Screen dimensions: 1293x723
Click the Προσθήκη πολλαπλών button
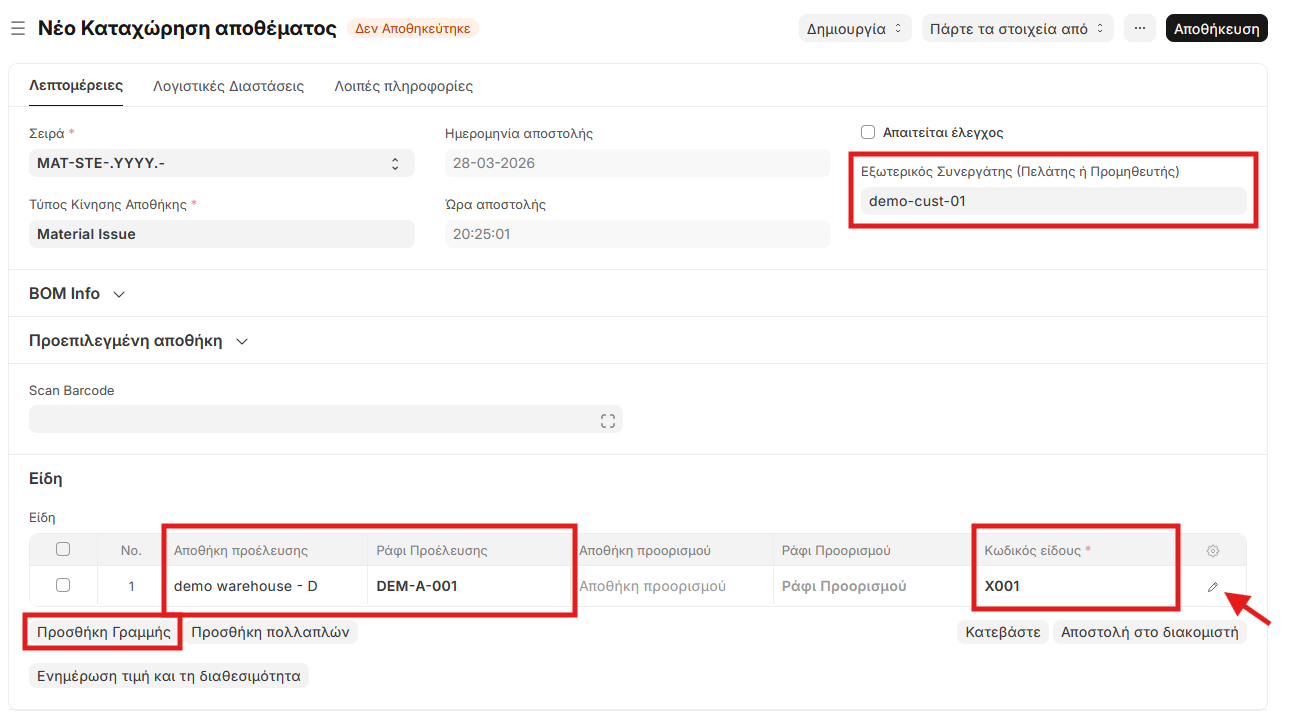(x=270, y=632)
